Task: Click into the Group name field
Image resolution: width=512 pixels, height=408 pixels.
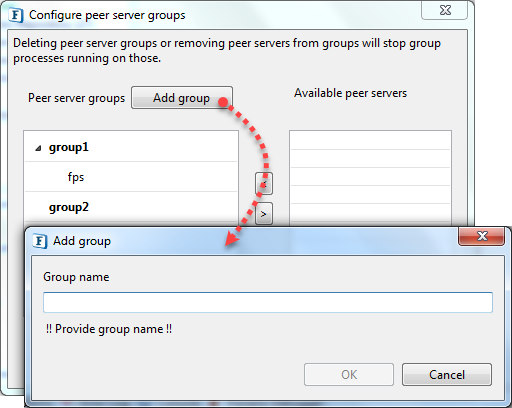Action: pos(268,302)
